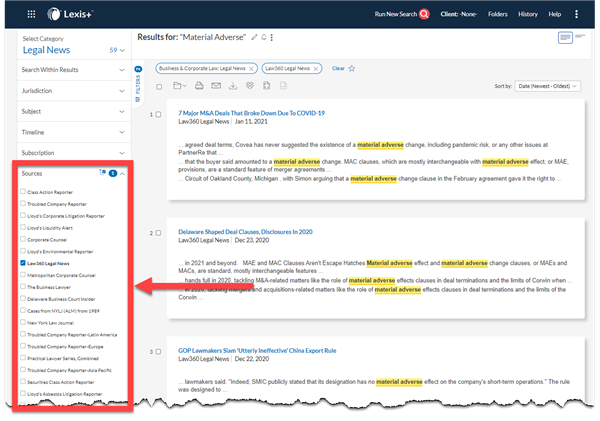The height and width of the screenshot is (421, 600).
Task: Create an alert with the bell icon
Action: point(264,37)
